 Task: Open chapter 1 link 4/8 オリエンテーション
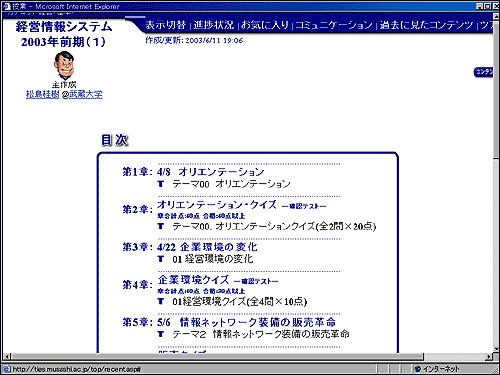tap(211, 172)
